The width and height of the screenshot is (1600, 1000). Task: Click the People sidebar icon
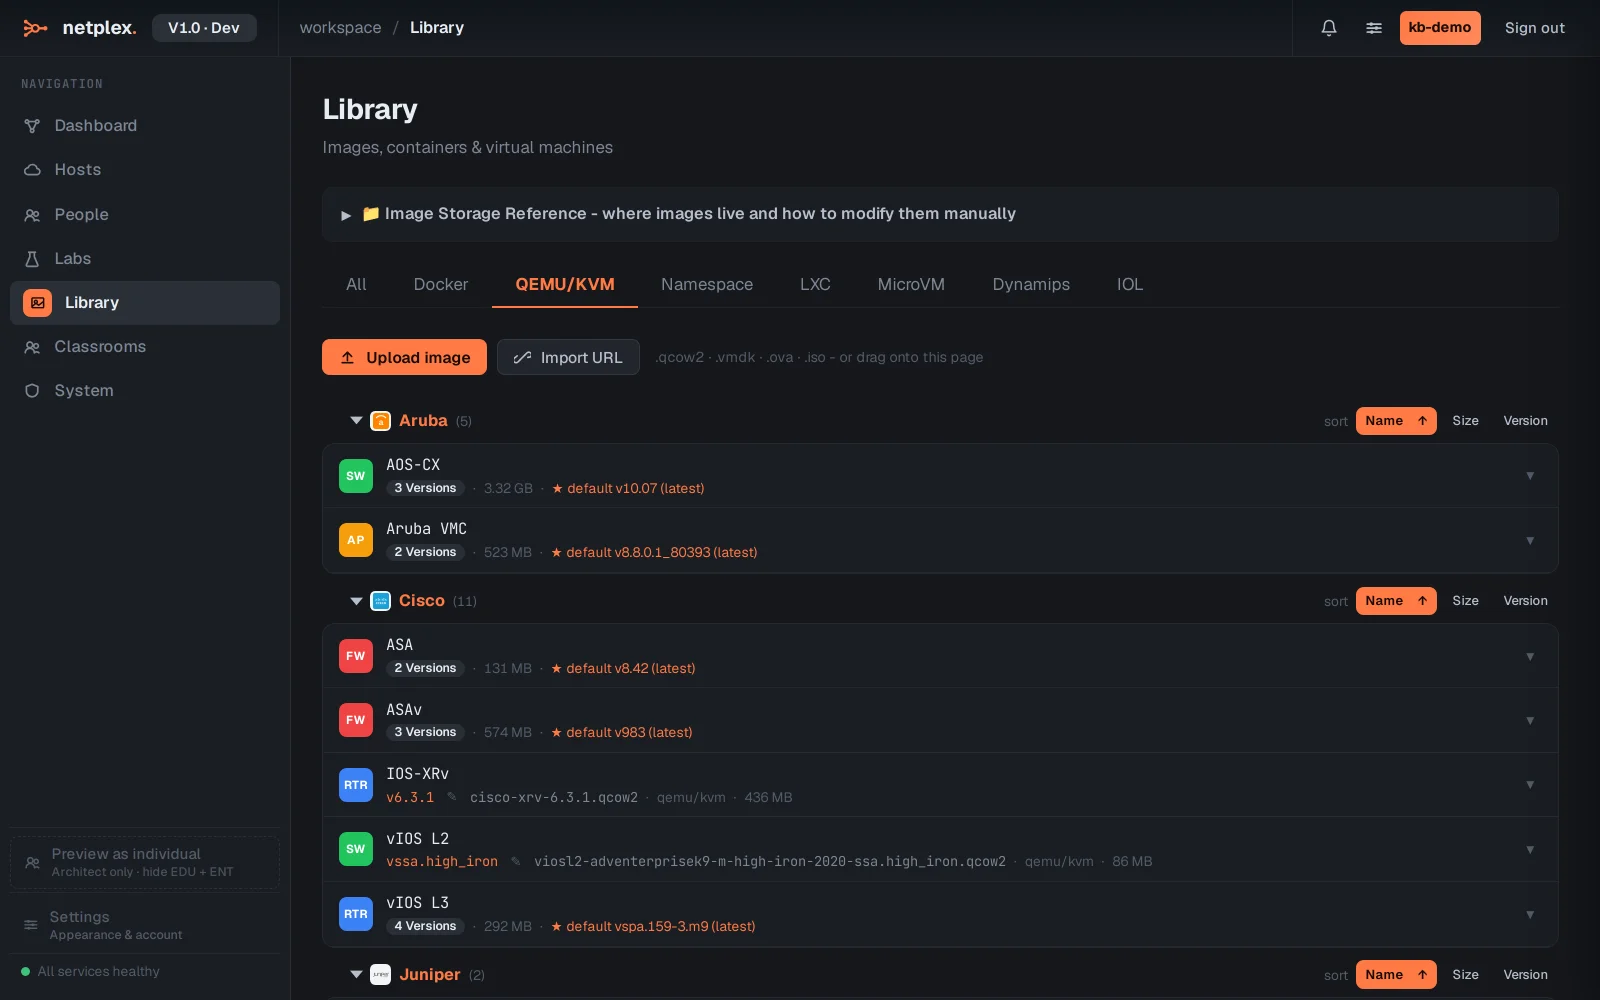32,215
